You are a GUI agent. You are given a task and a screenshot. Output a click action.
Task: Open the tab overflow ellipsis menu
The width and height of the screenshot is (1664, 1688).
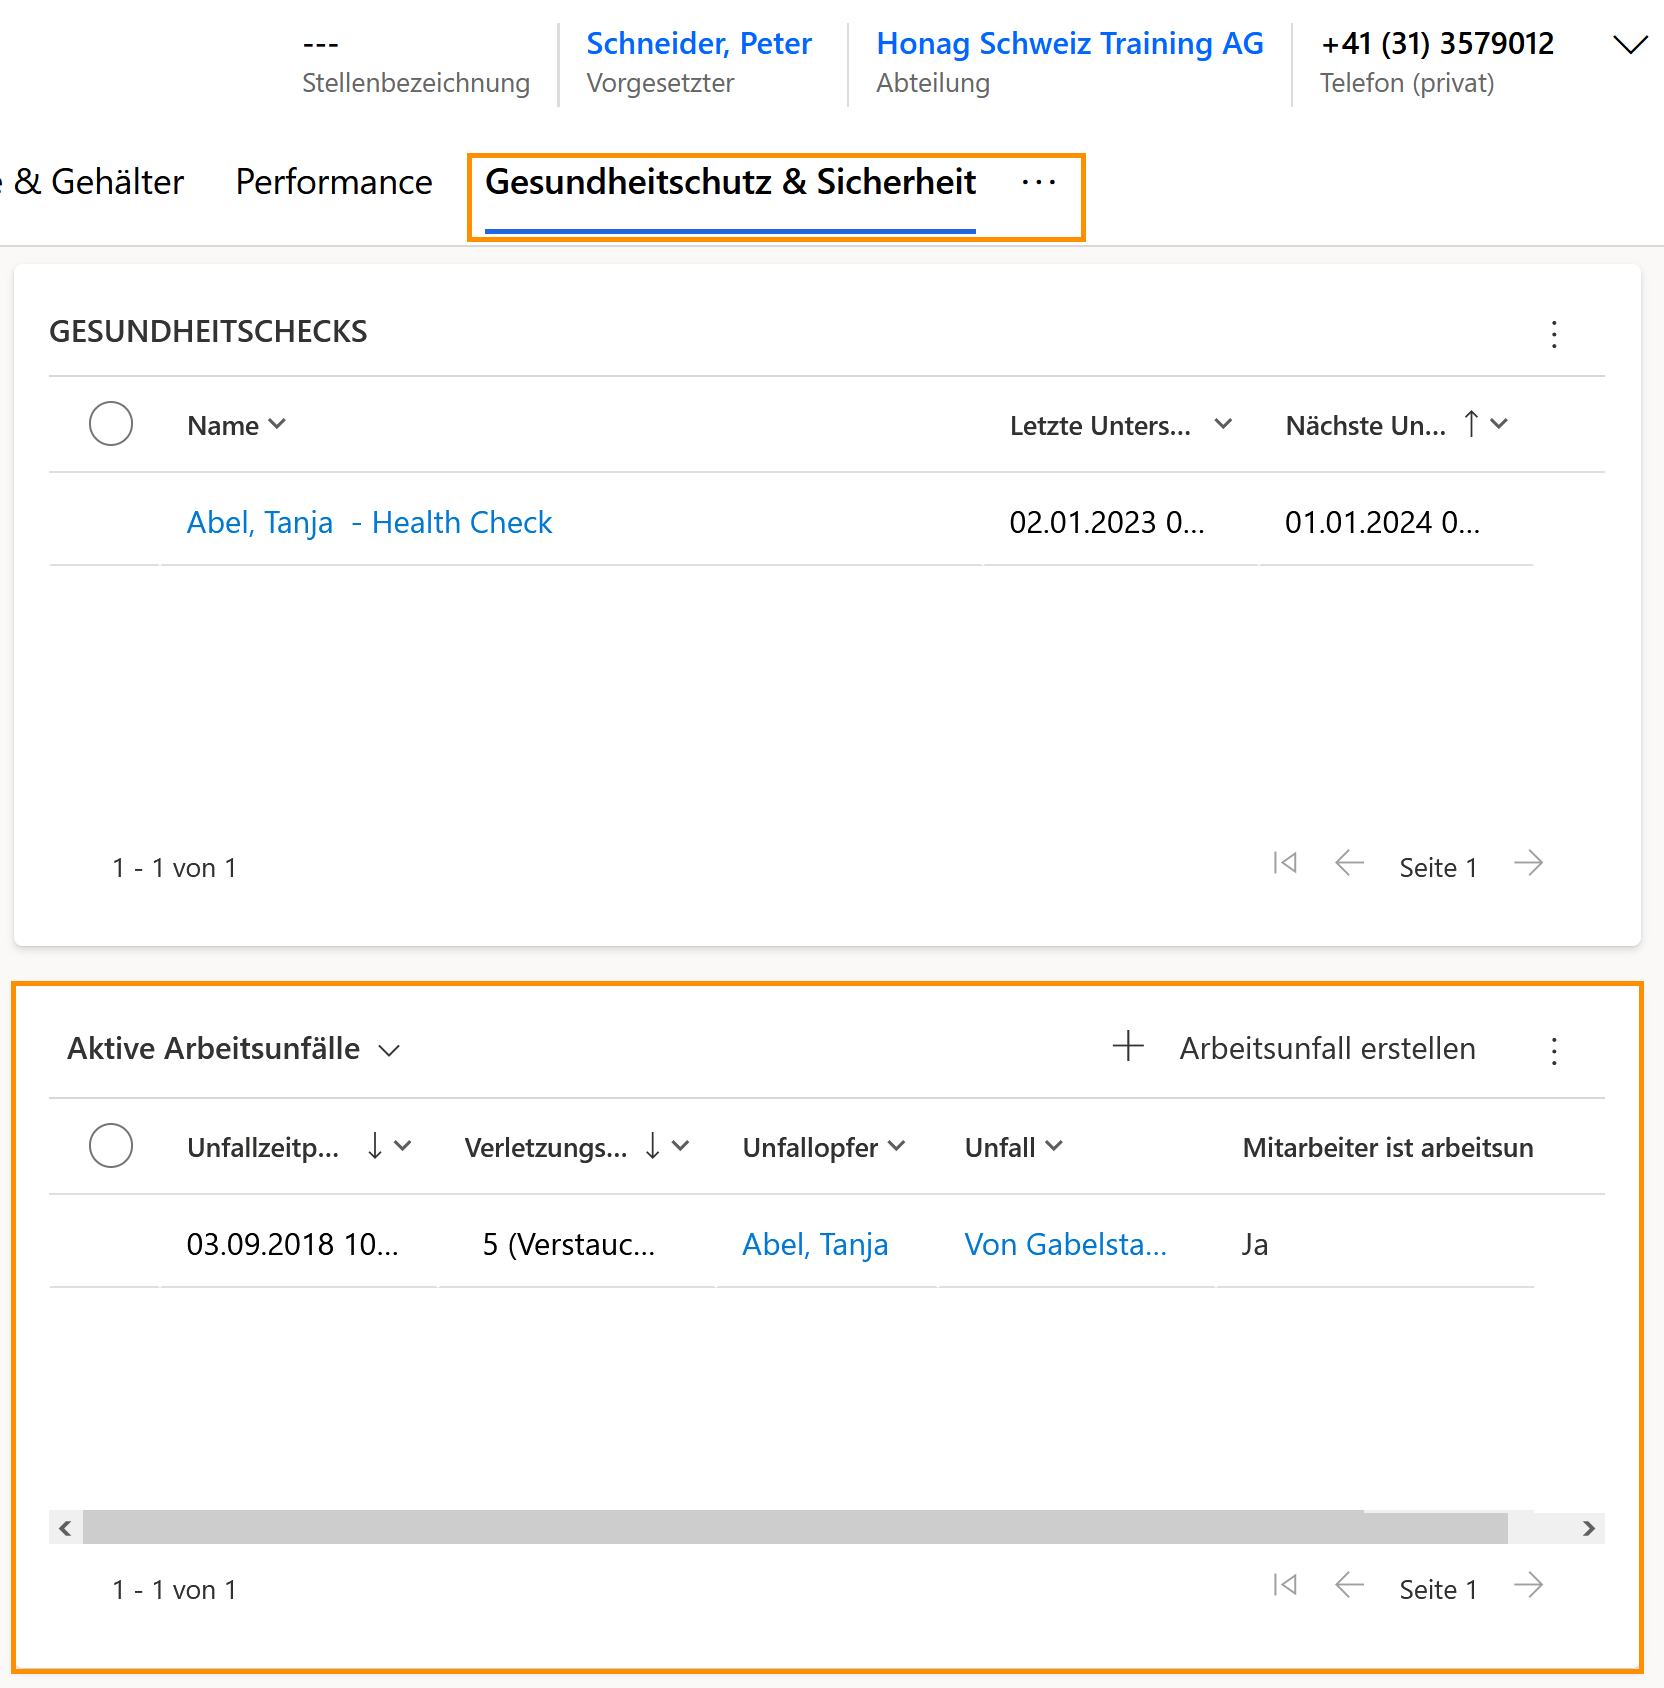tap(1039, 182)
